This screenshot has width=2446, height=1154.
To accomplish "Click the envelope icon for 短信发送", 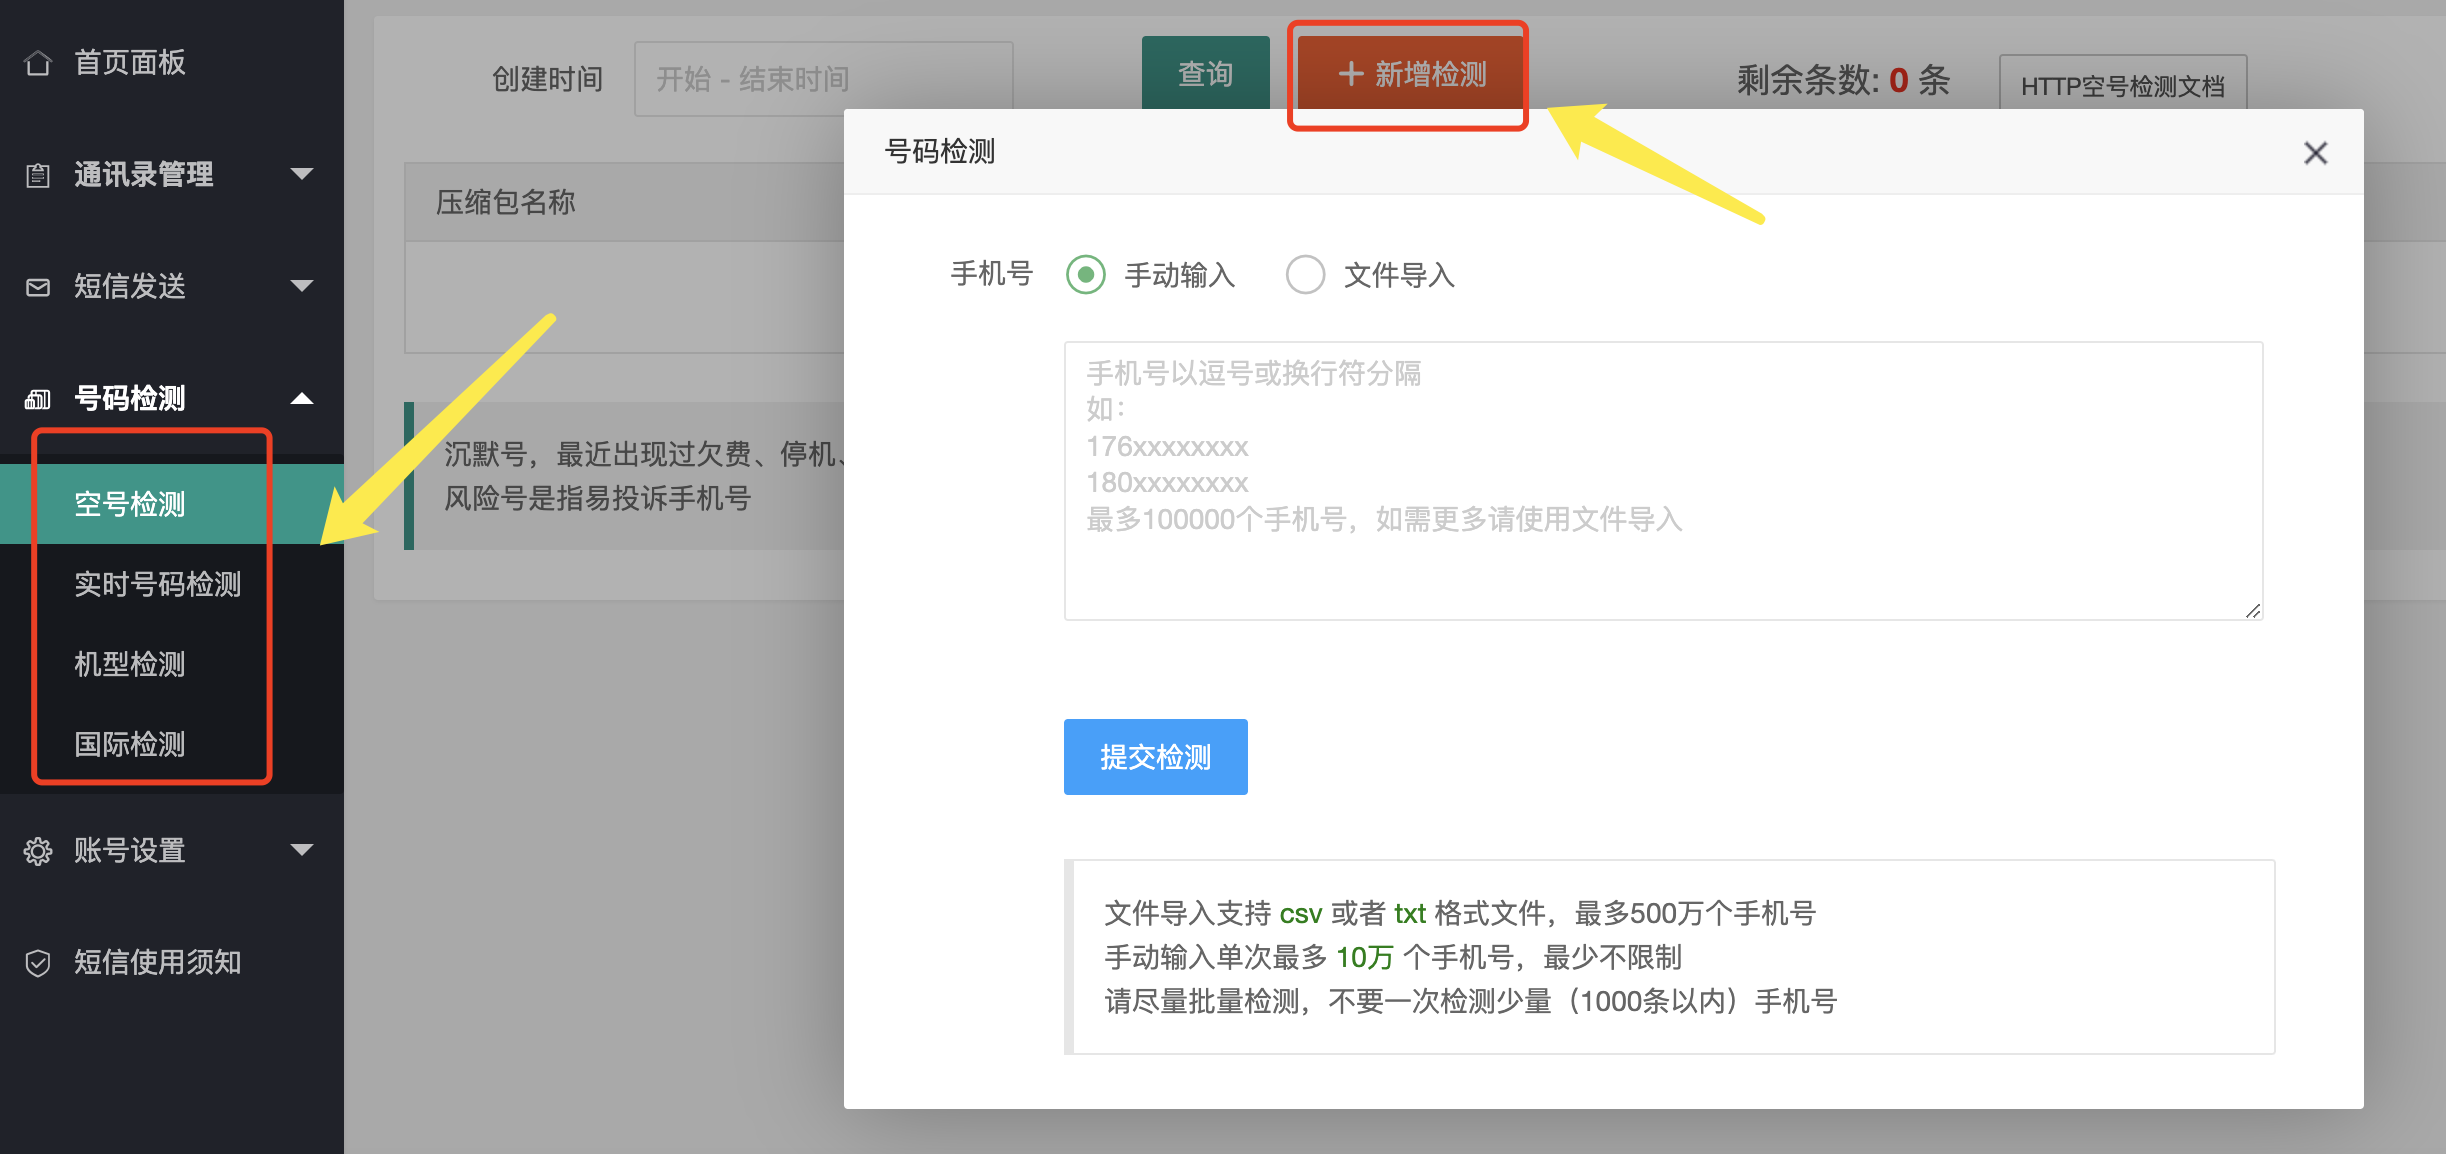I will [38, 287].
